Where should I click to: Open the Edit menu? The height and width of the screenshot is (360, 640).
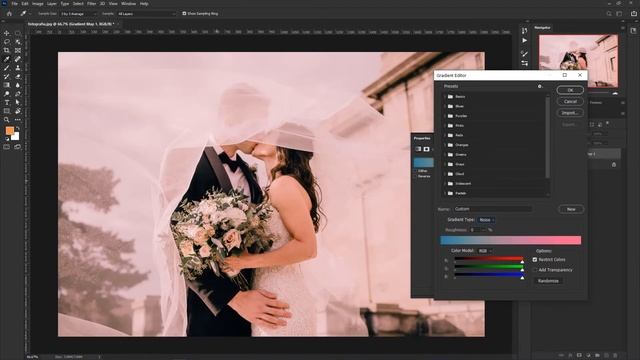pos(25,4)
